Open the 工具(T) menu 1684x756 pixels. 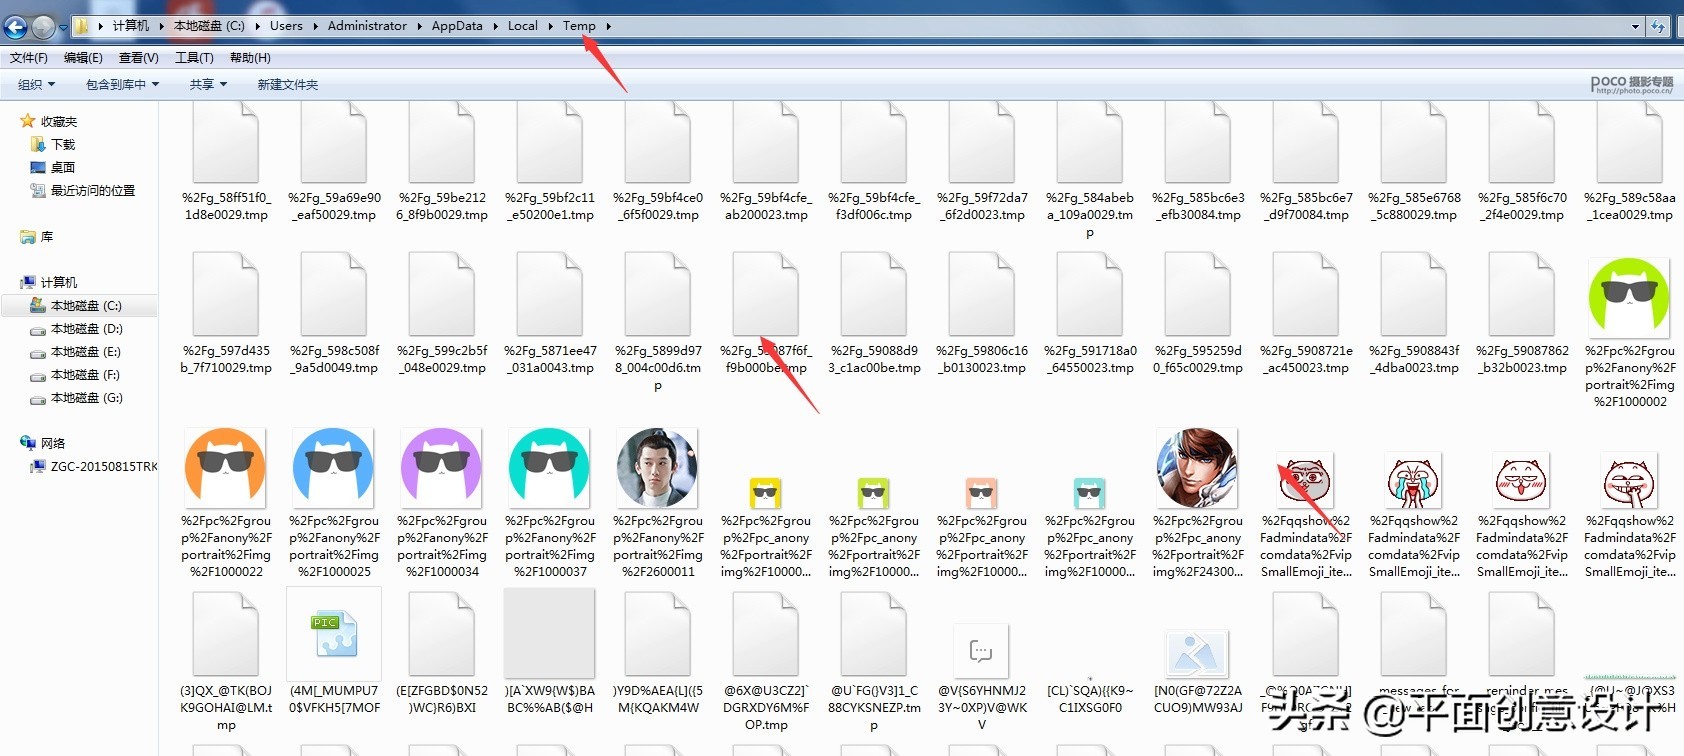pyautogui.click(x=194, y=58)
